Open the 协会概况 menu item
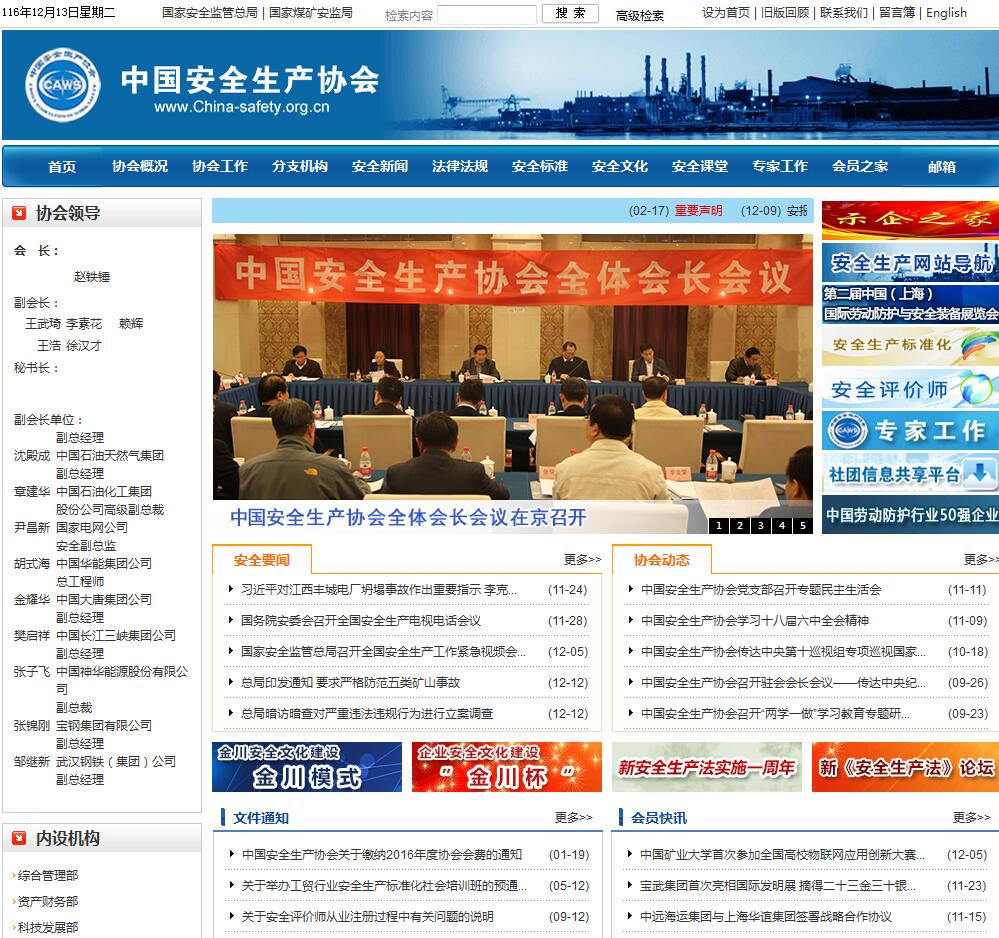The height and width of the screenshot is (938, 999). [x=140, y=166]
